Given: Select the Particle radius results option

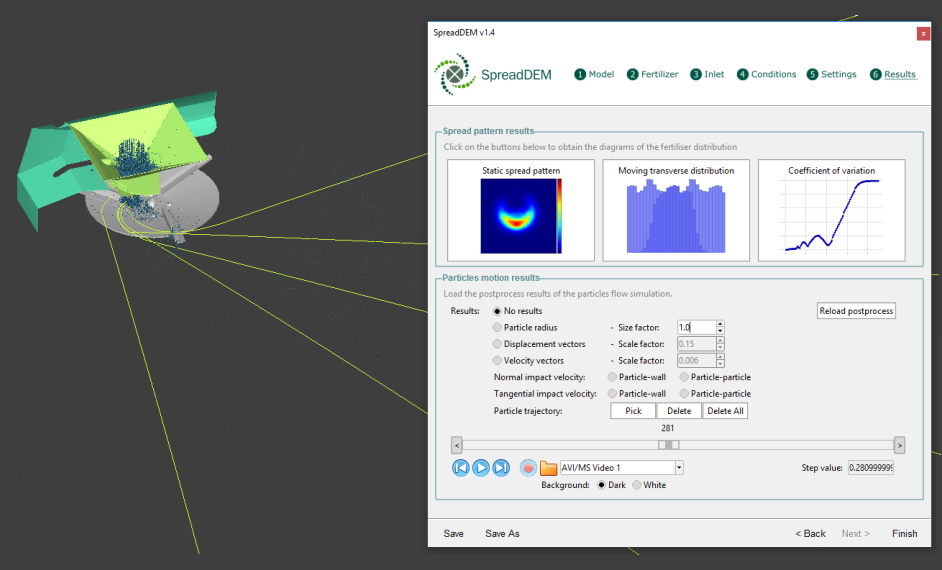Looking at the screenshot, I should [x=498, y=327].
